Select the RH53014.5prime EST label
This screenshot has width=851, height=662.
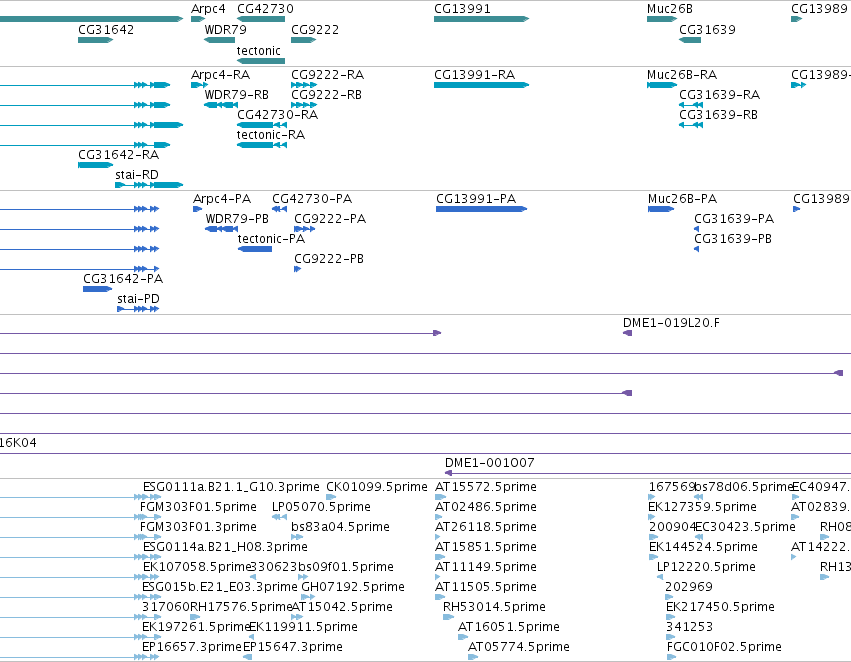(494, 608)
